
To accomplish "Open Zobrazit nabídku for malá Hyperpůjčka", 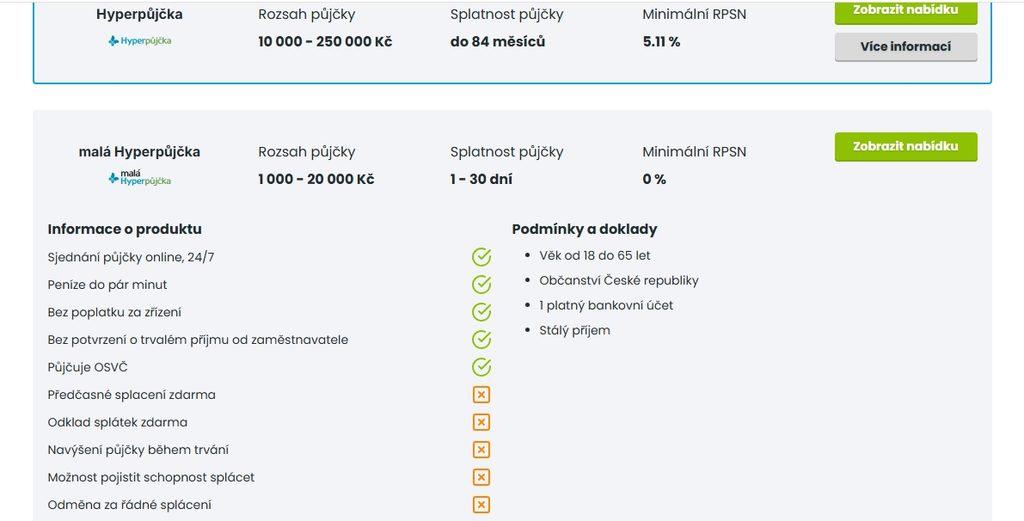I will coord(906,146).
